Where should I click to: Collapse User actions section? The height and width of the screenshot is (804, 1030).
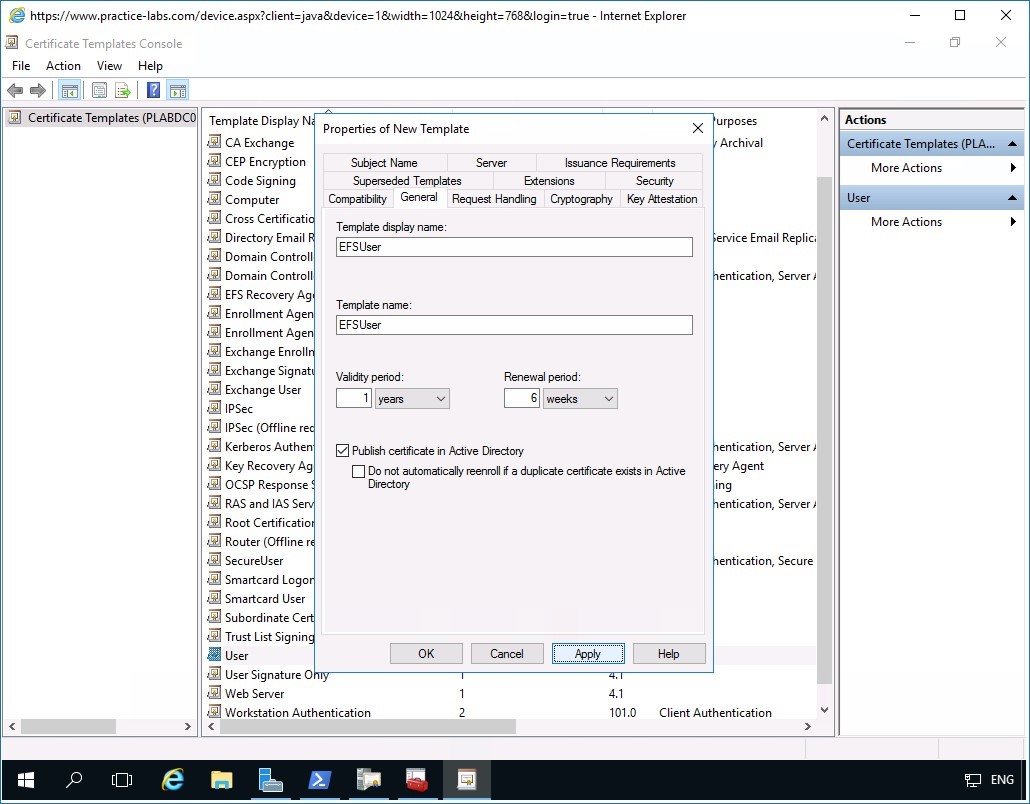pyautogui.click(x=1012, y=198)
